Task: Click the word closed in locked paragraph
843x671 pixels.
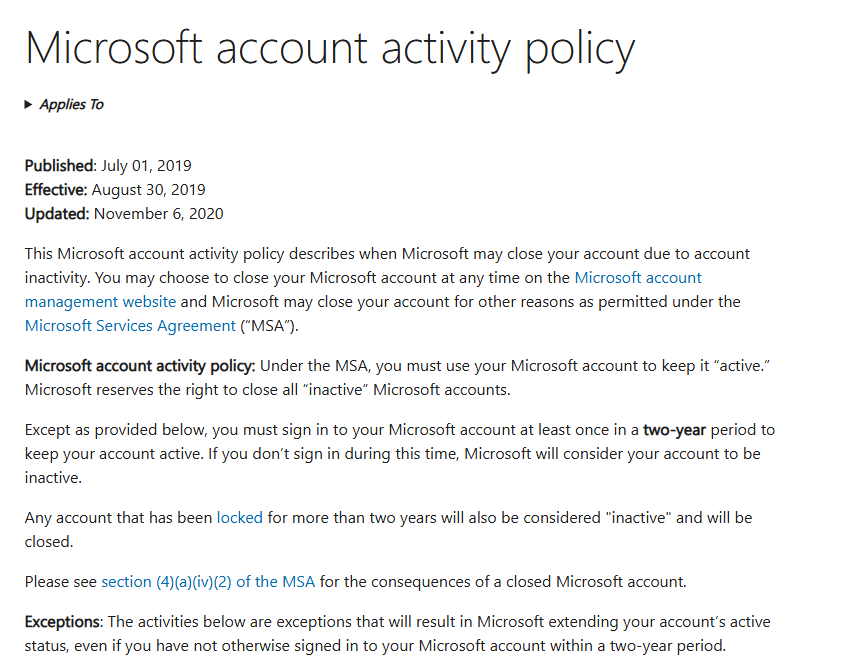Action: pyautogui.click(x=49, y=541)
